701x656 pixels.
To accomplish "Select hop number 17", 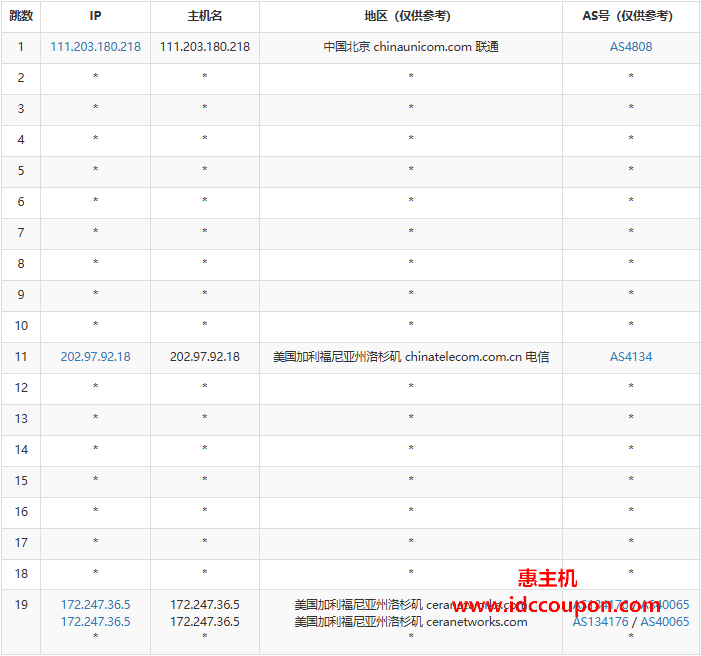I will click(21, 543).
